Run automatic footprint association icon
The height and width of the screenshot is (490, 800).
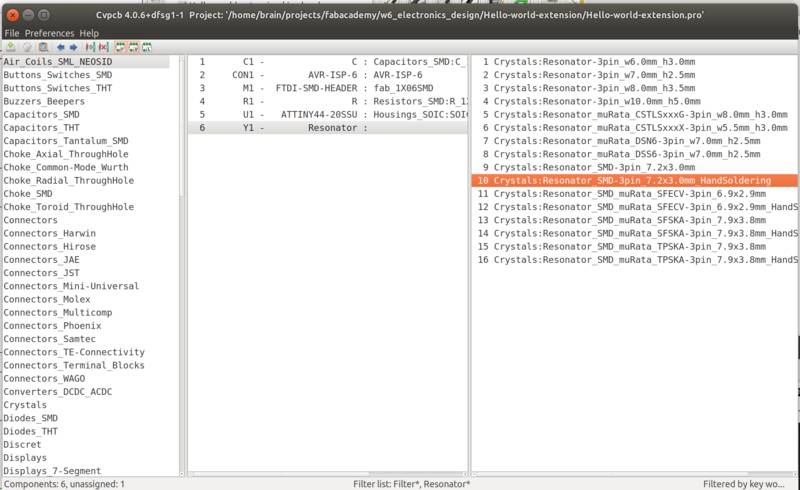[90, 47]
